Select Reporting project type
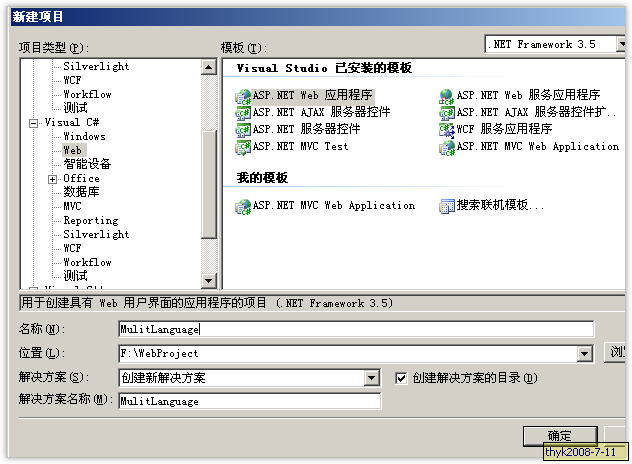Image resolution: width=632 pixels, height=464 pixels. coord(91,221)
